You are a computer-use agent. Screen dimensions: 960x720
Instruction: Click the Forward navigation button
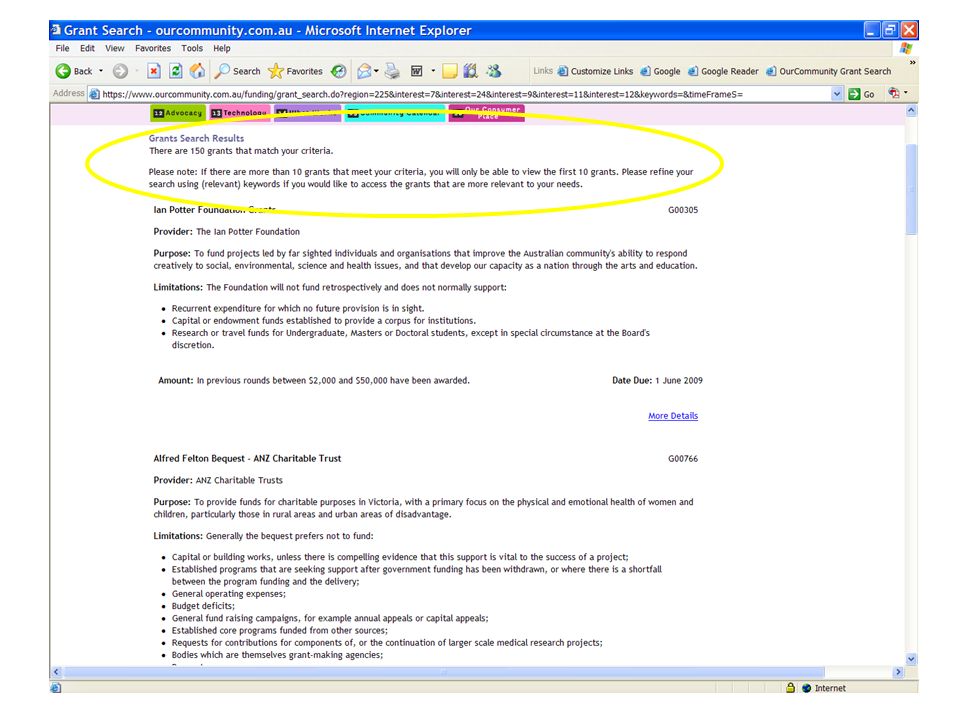click(x=120, y=71)
